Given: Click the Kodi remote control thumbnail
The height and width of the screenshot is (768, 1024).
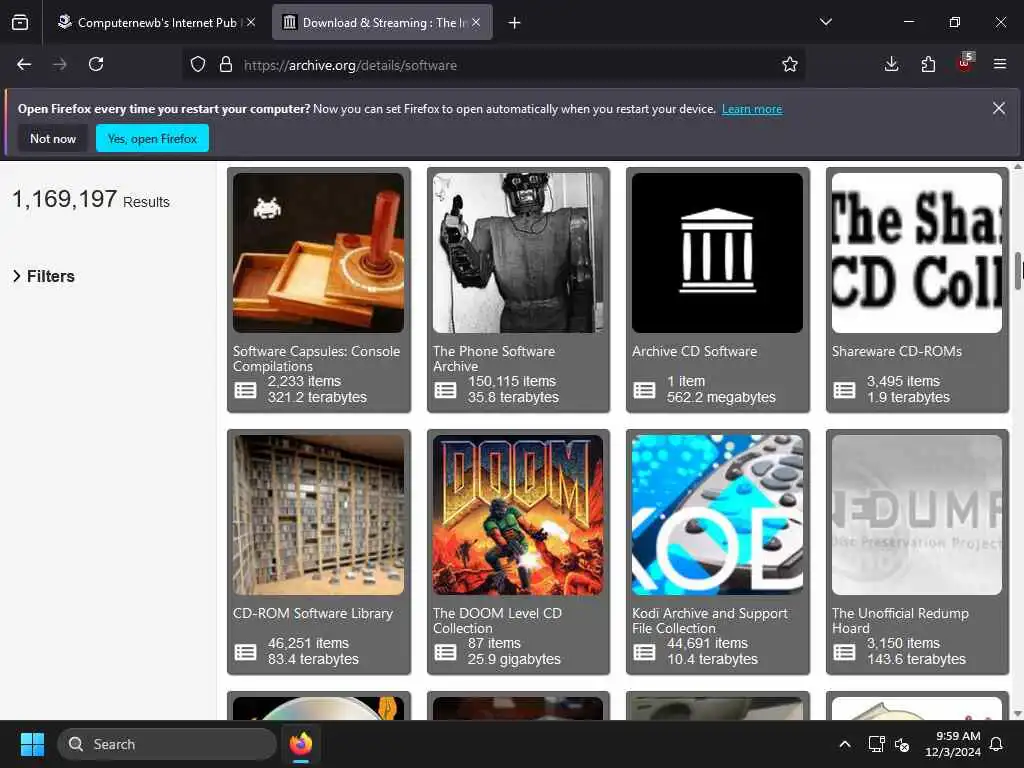Looking at the screenshot, I should (x=717, y=515).
